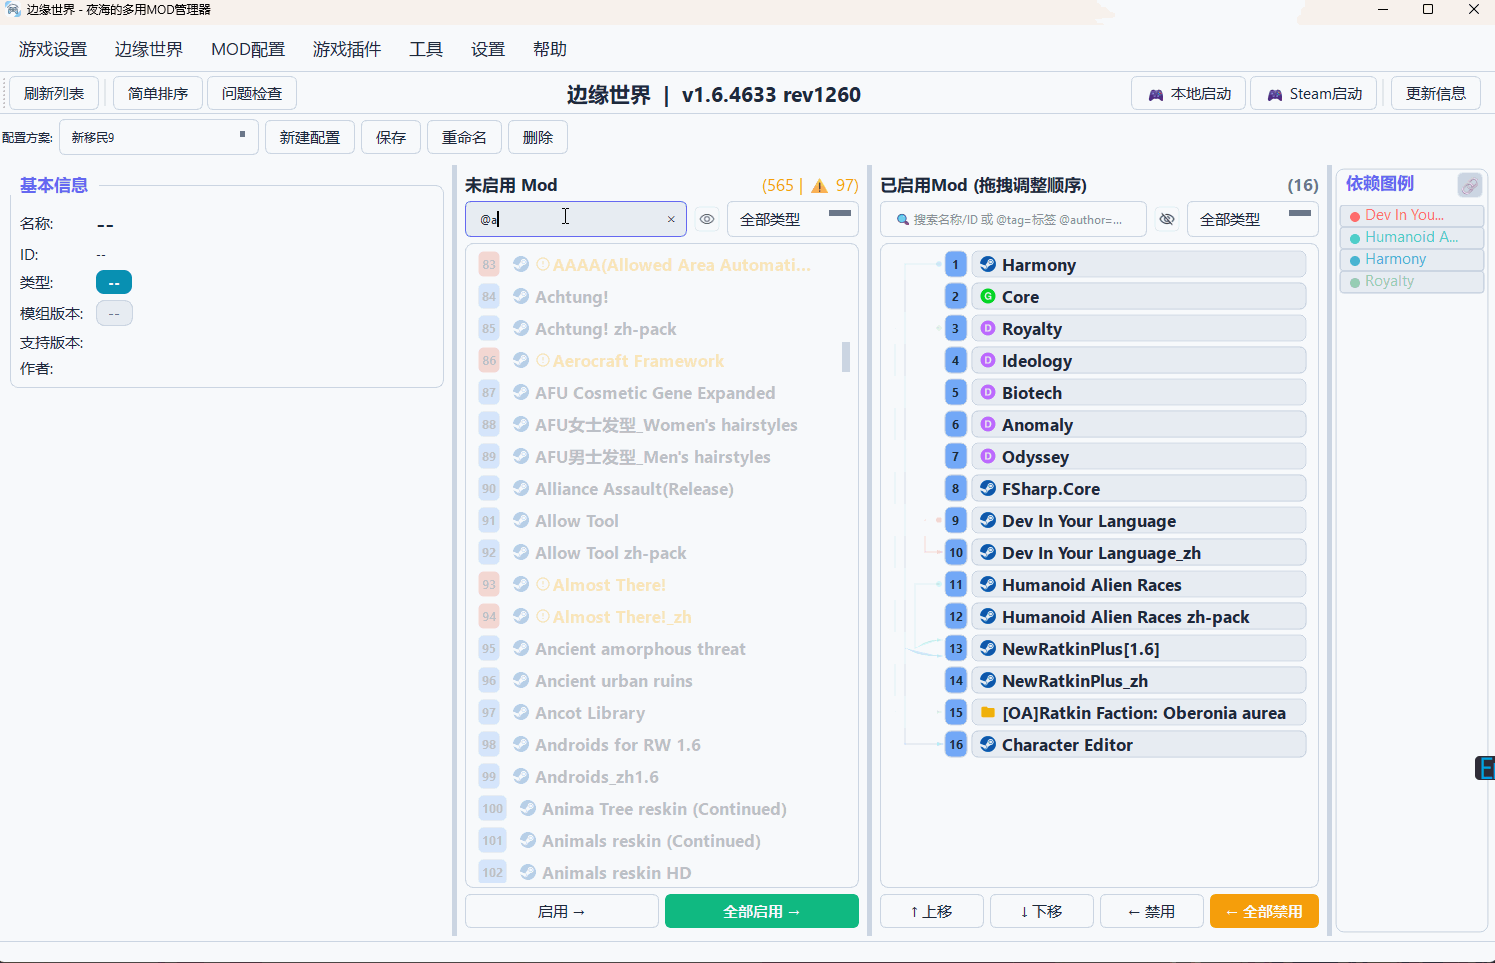Click the green Core DLC icon
The width and height of the screenshot is (1495, 963).
coord(986,296)
